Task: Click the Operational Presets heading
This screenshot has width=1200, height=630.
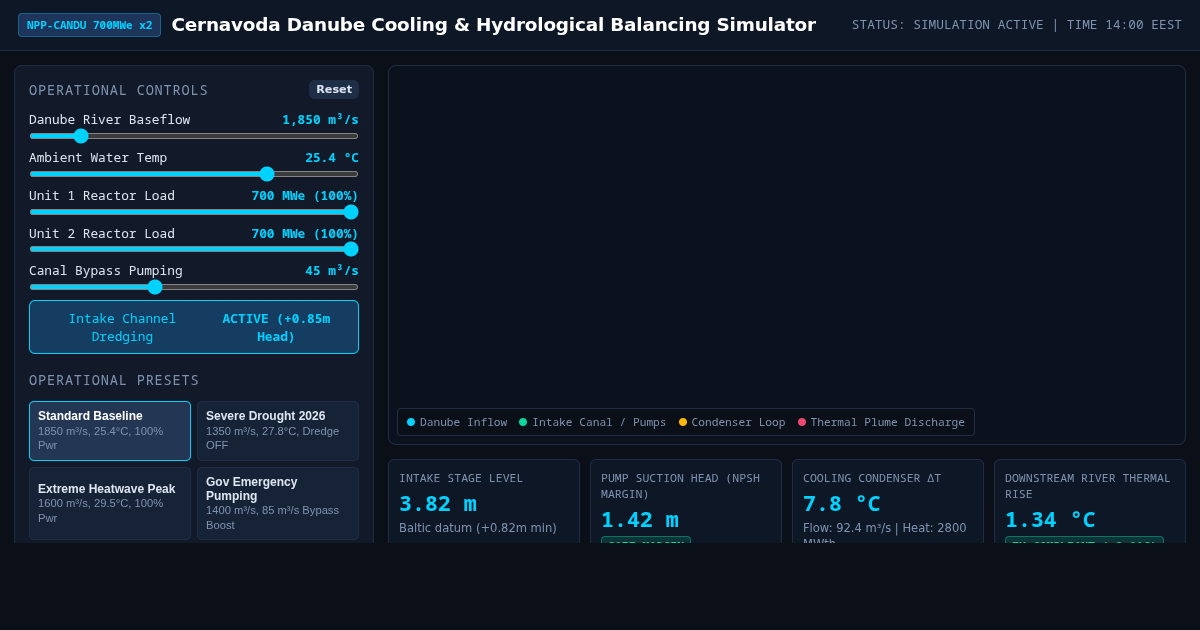Action: click(114, 380)
